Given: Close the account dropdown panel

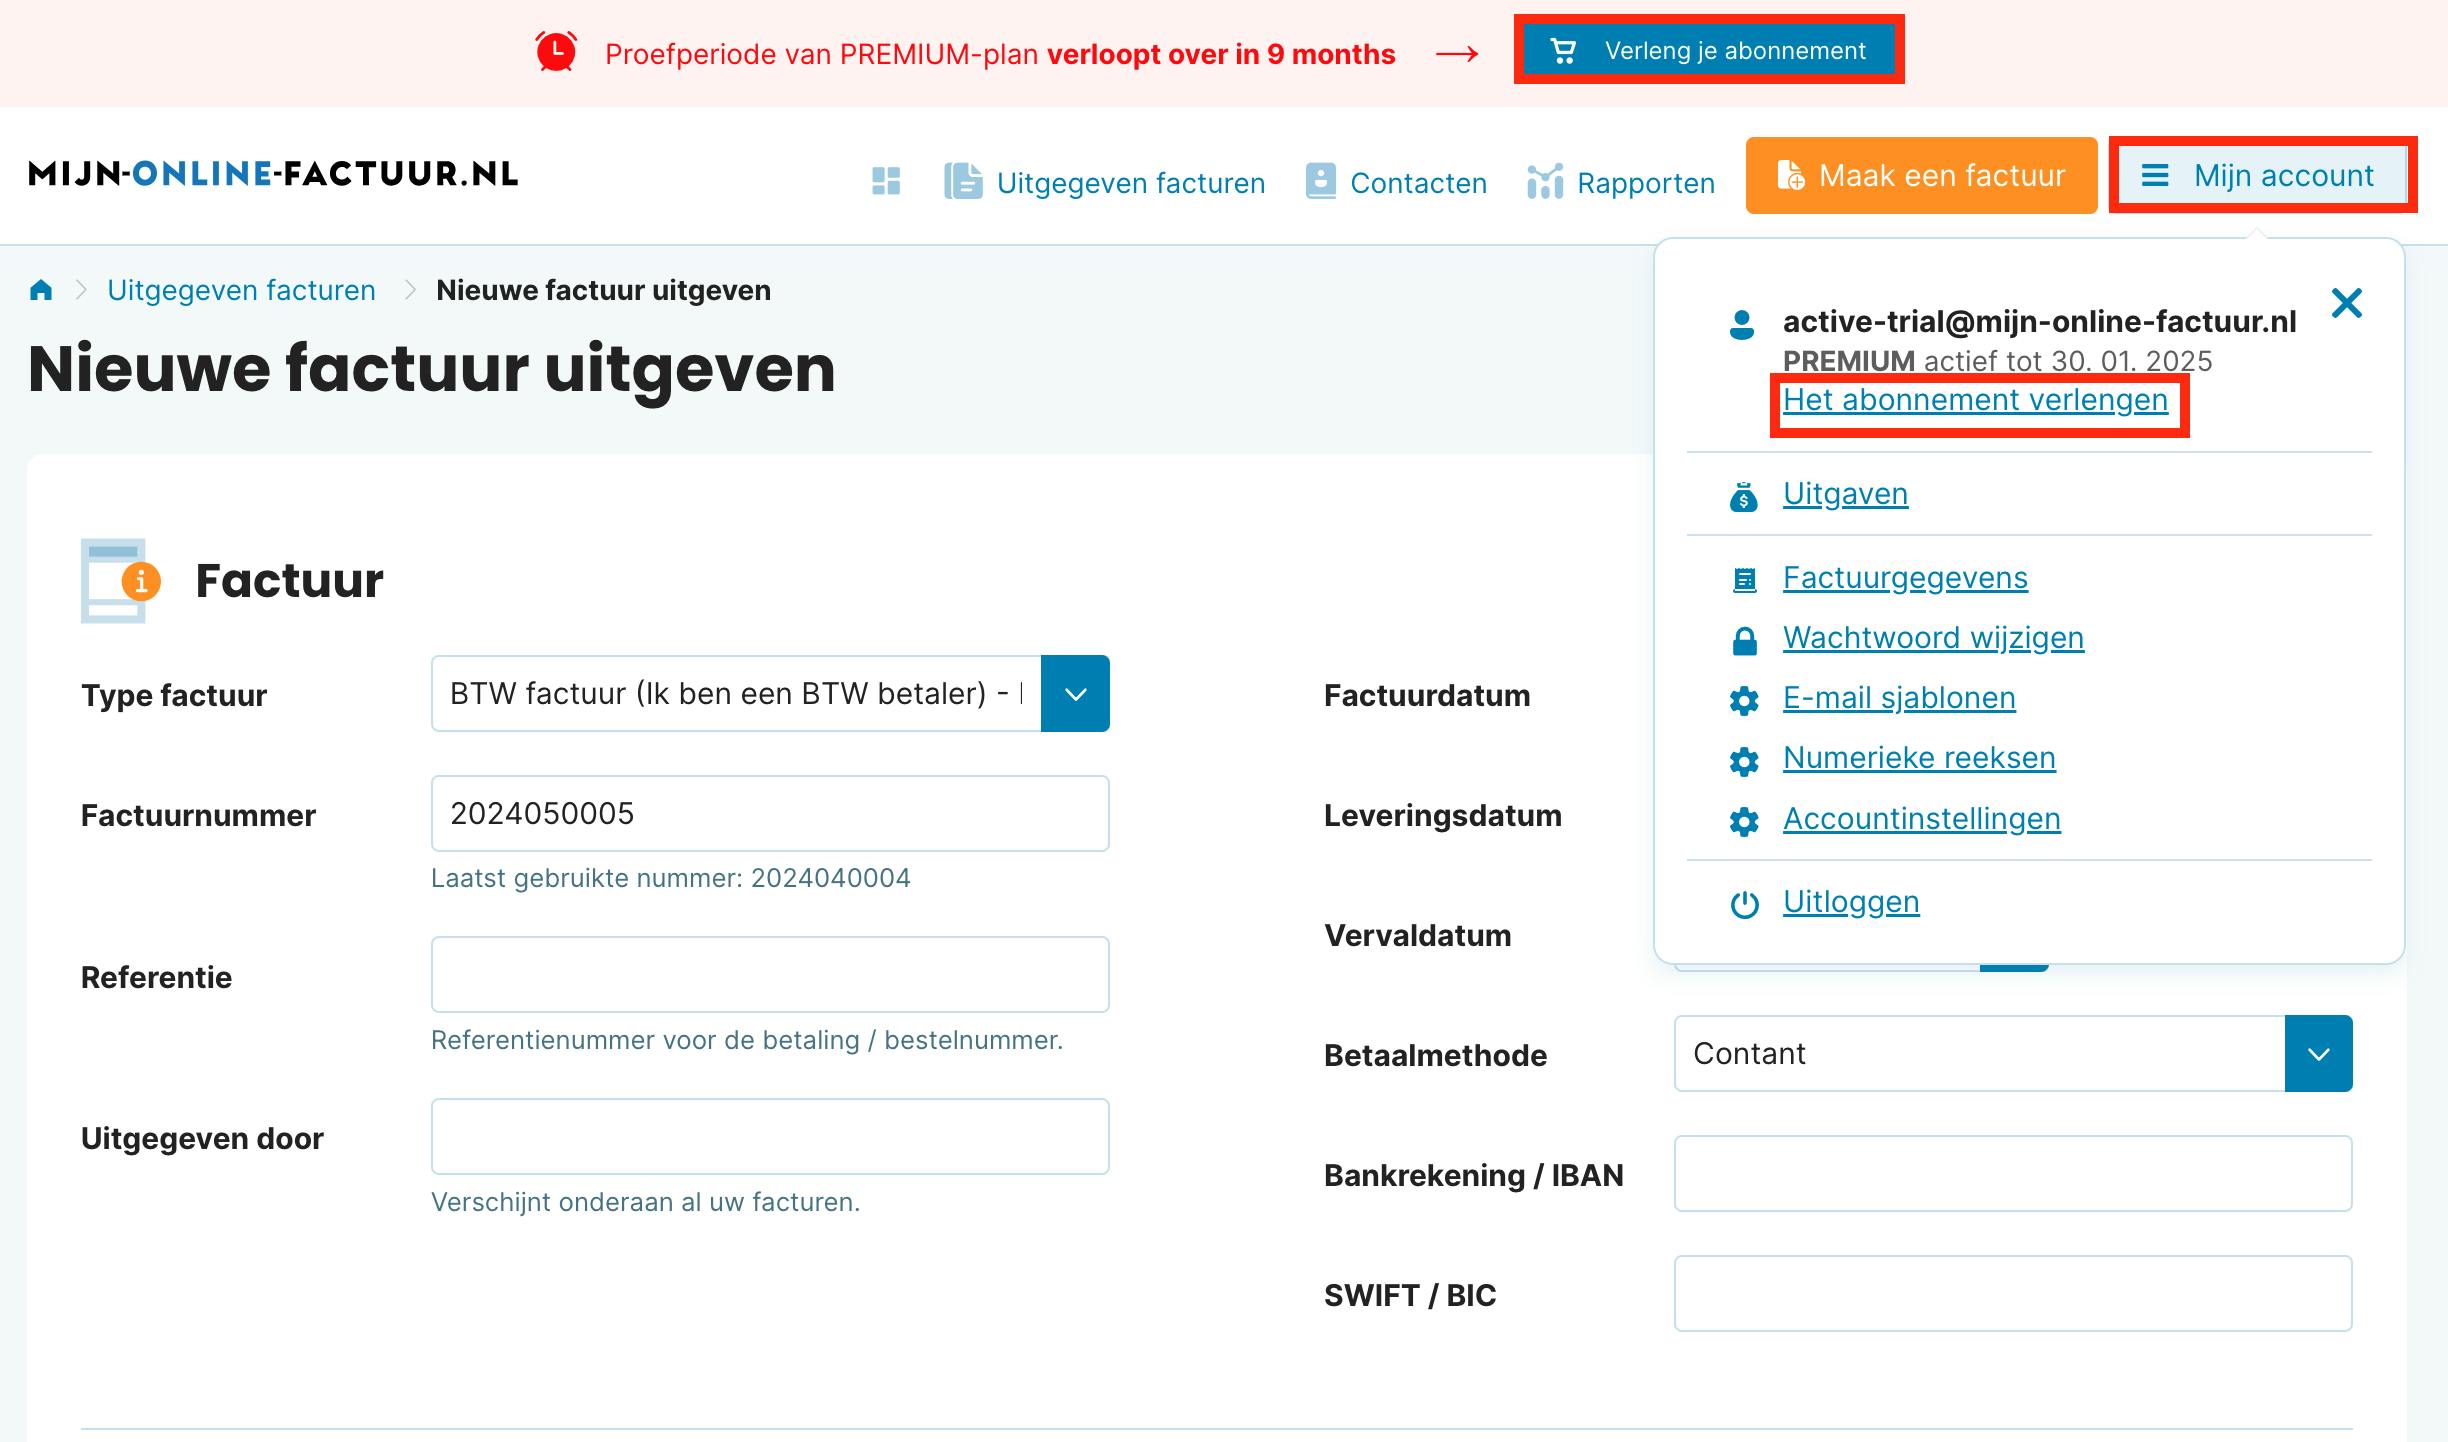Looking at the screenshot, I should pos(2346,302).
